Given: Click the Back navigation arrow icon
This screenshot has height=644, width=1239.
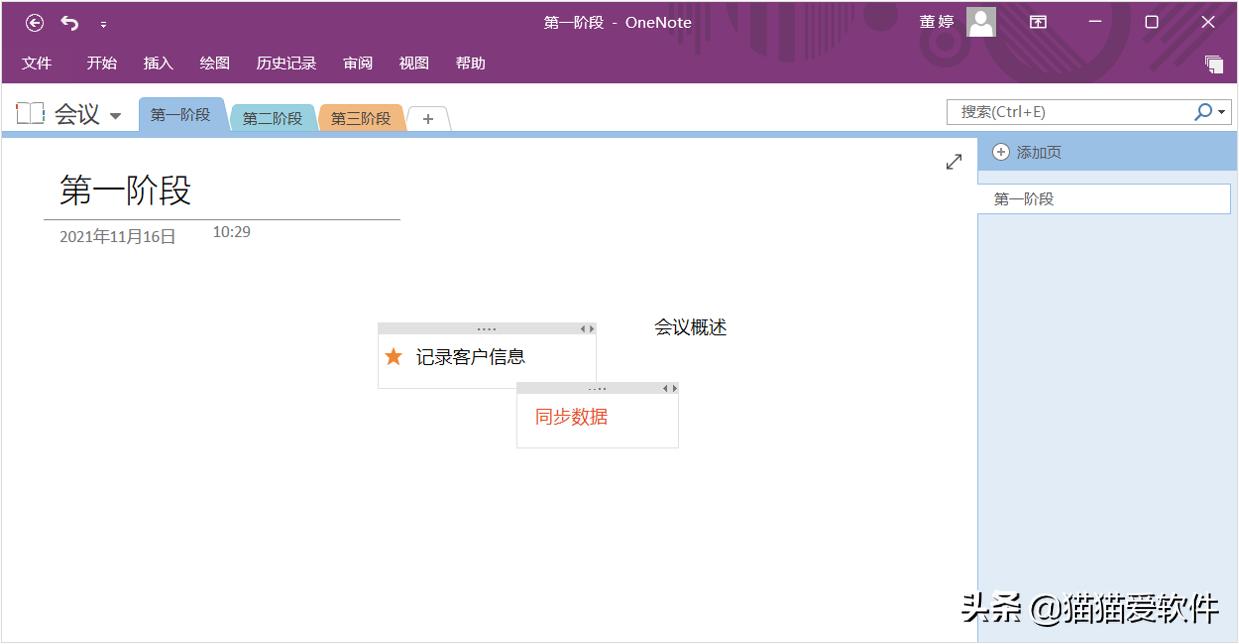Looking at the screenshot, I should [x=37, y=22].
